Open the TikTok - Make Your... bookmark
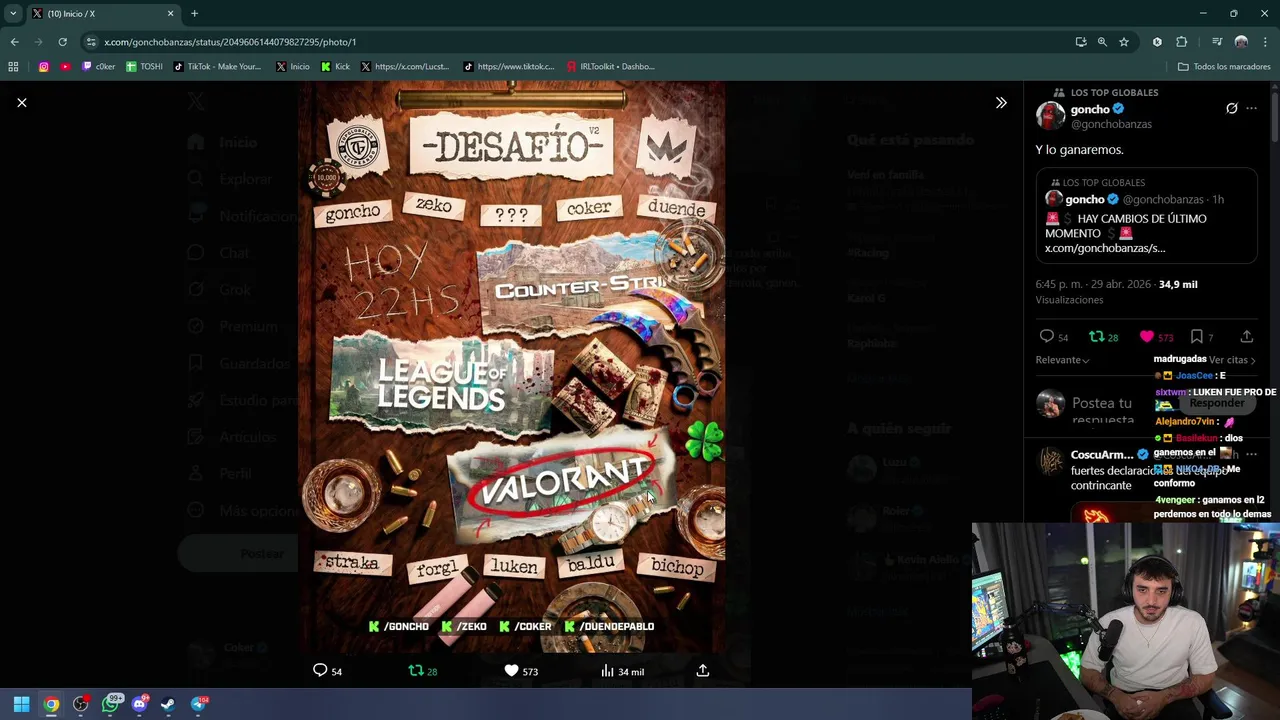1280x720 pixels. (217, 67)
